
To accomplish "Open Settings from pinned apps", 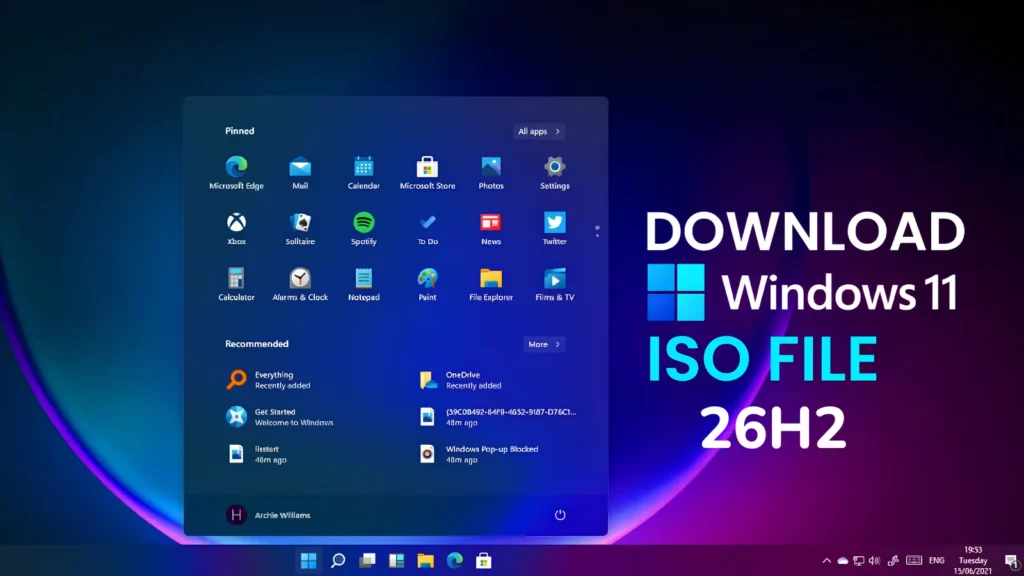I will point(554,173).
